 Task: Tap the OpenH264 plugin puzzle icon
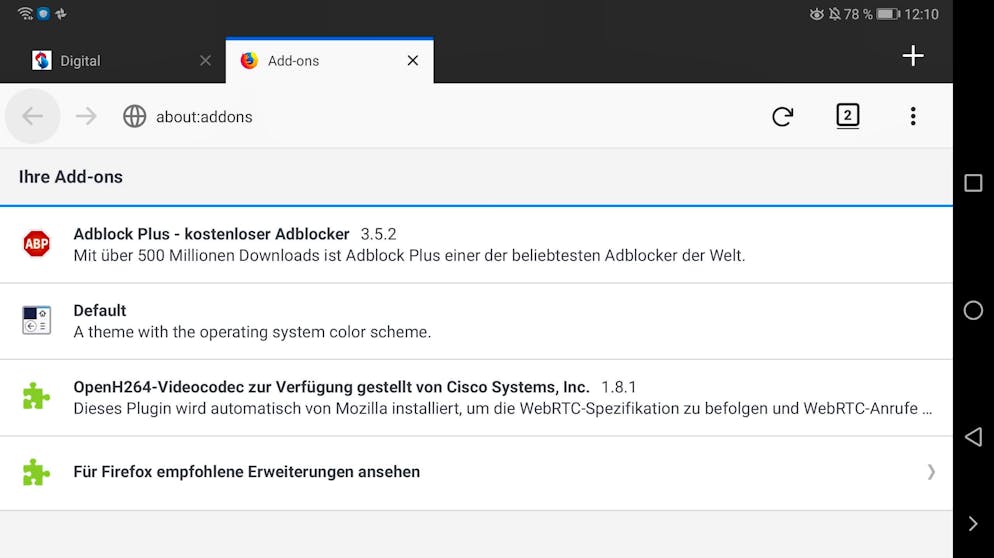click(x=37, y=396)
